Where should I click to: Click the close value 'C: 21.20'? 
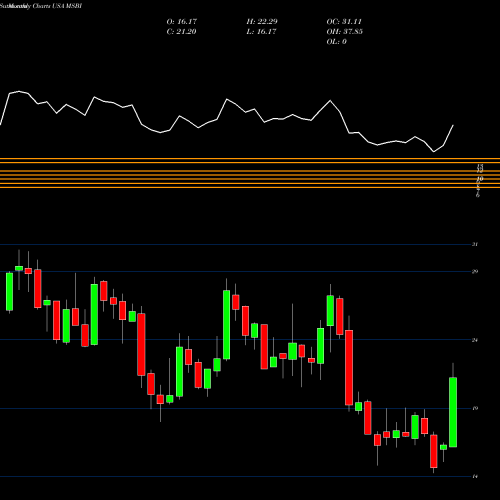tap(181, 32)
